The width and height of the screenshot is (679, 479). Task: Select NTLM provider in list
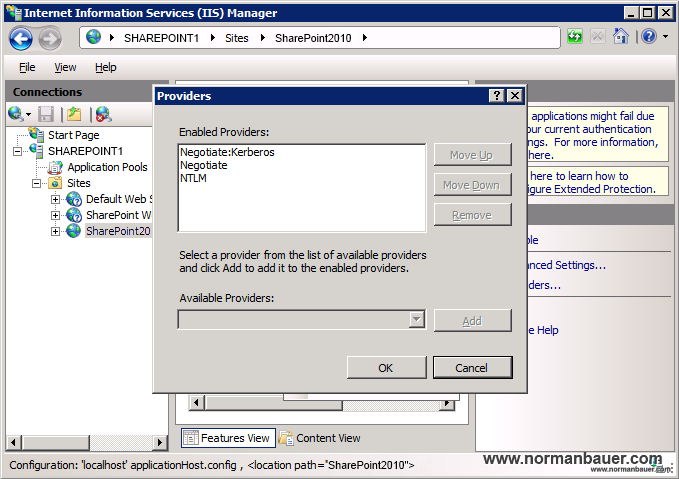point(193,178)
